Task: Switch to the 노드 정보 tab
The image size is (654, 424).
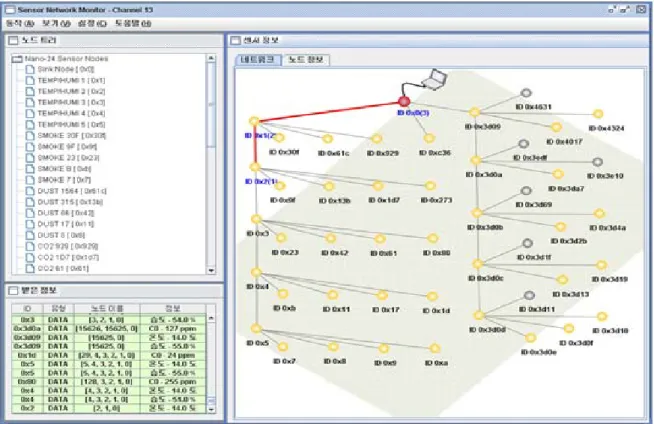Action: tap(306, 60)
